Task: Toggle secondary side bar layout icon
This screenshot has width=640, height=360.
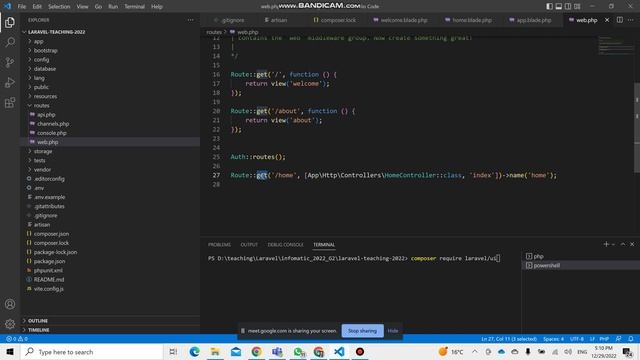Action: (x=568, y=7)
